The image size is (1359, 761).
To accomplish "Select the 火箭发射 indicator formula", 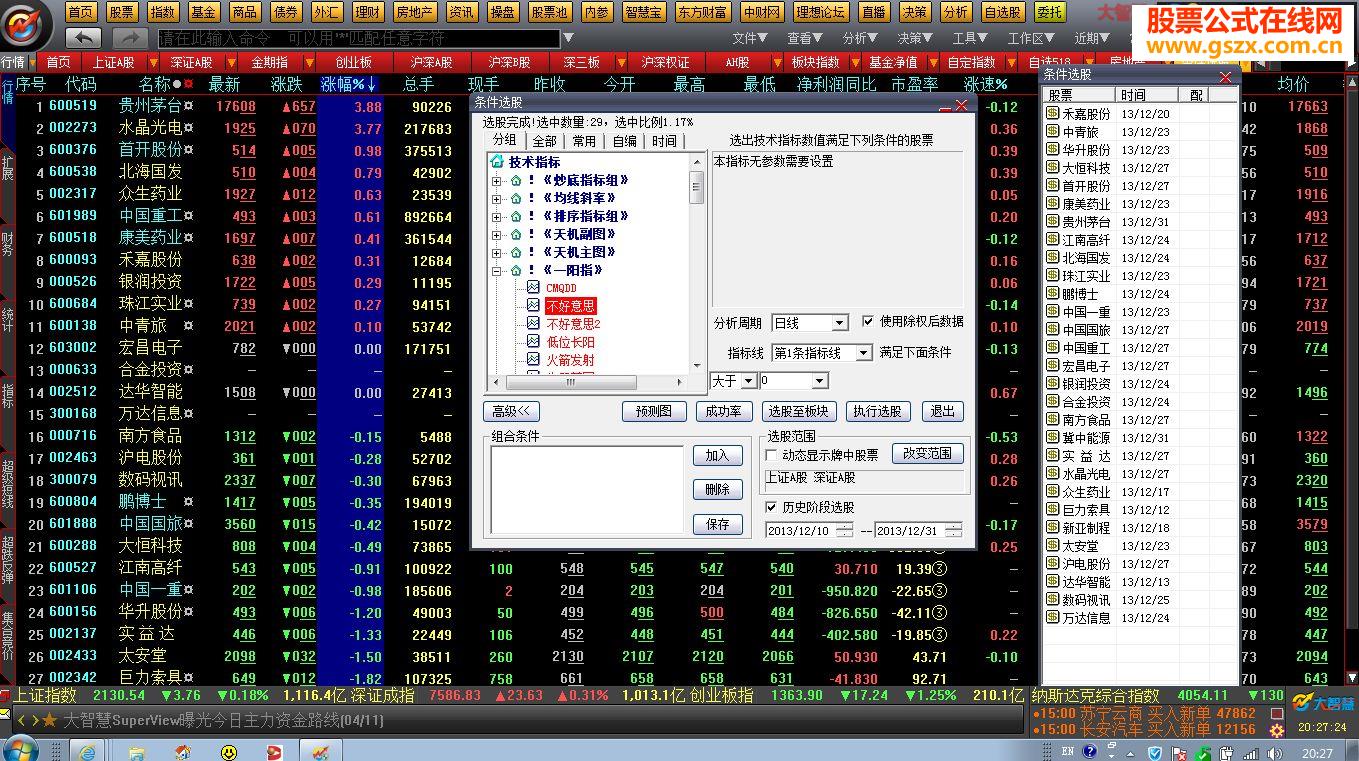I will click(x=570, y=360).
